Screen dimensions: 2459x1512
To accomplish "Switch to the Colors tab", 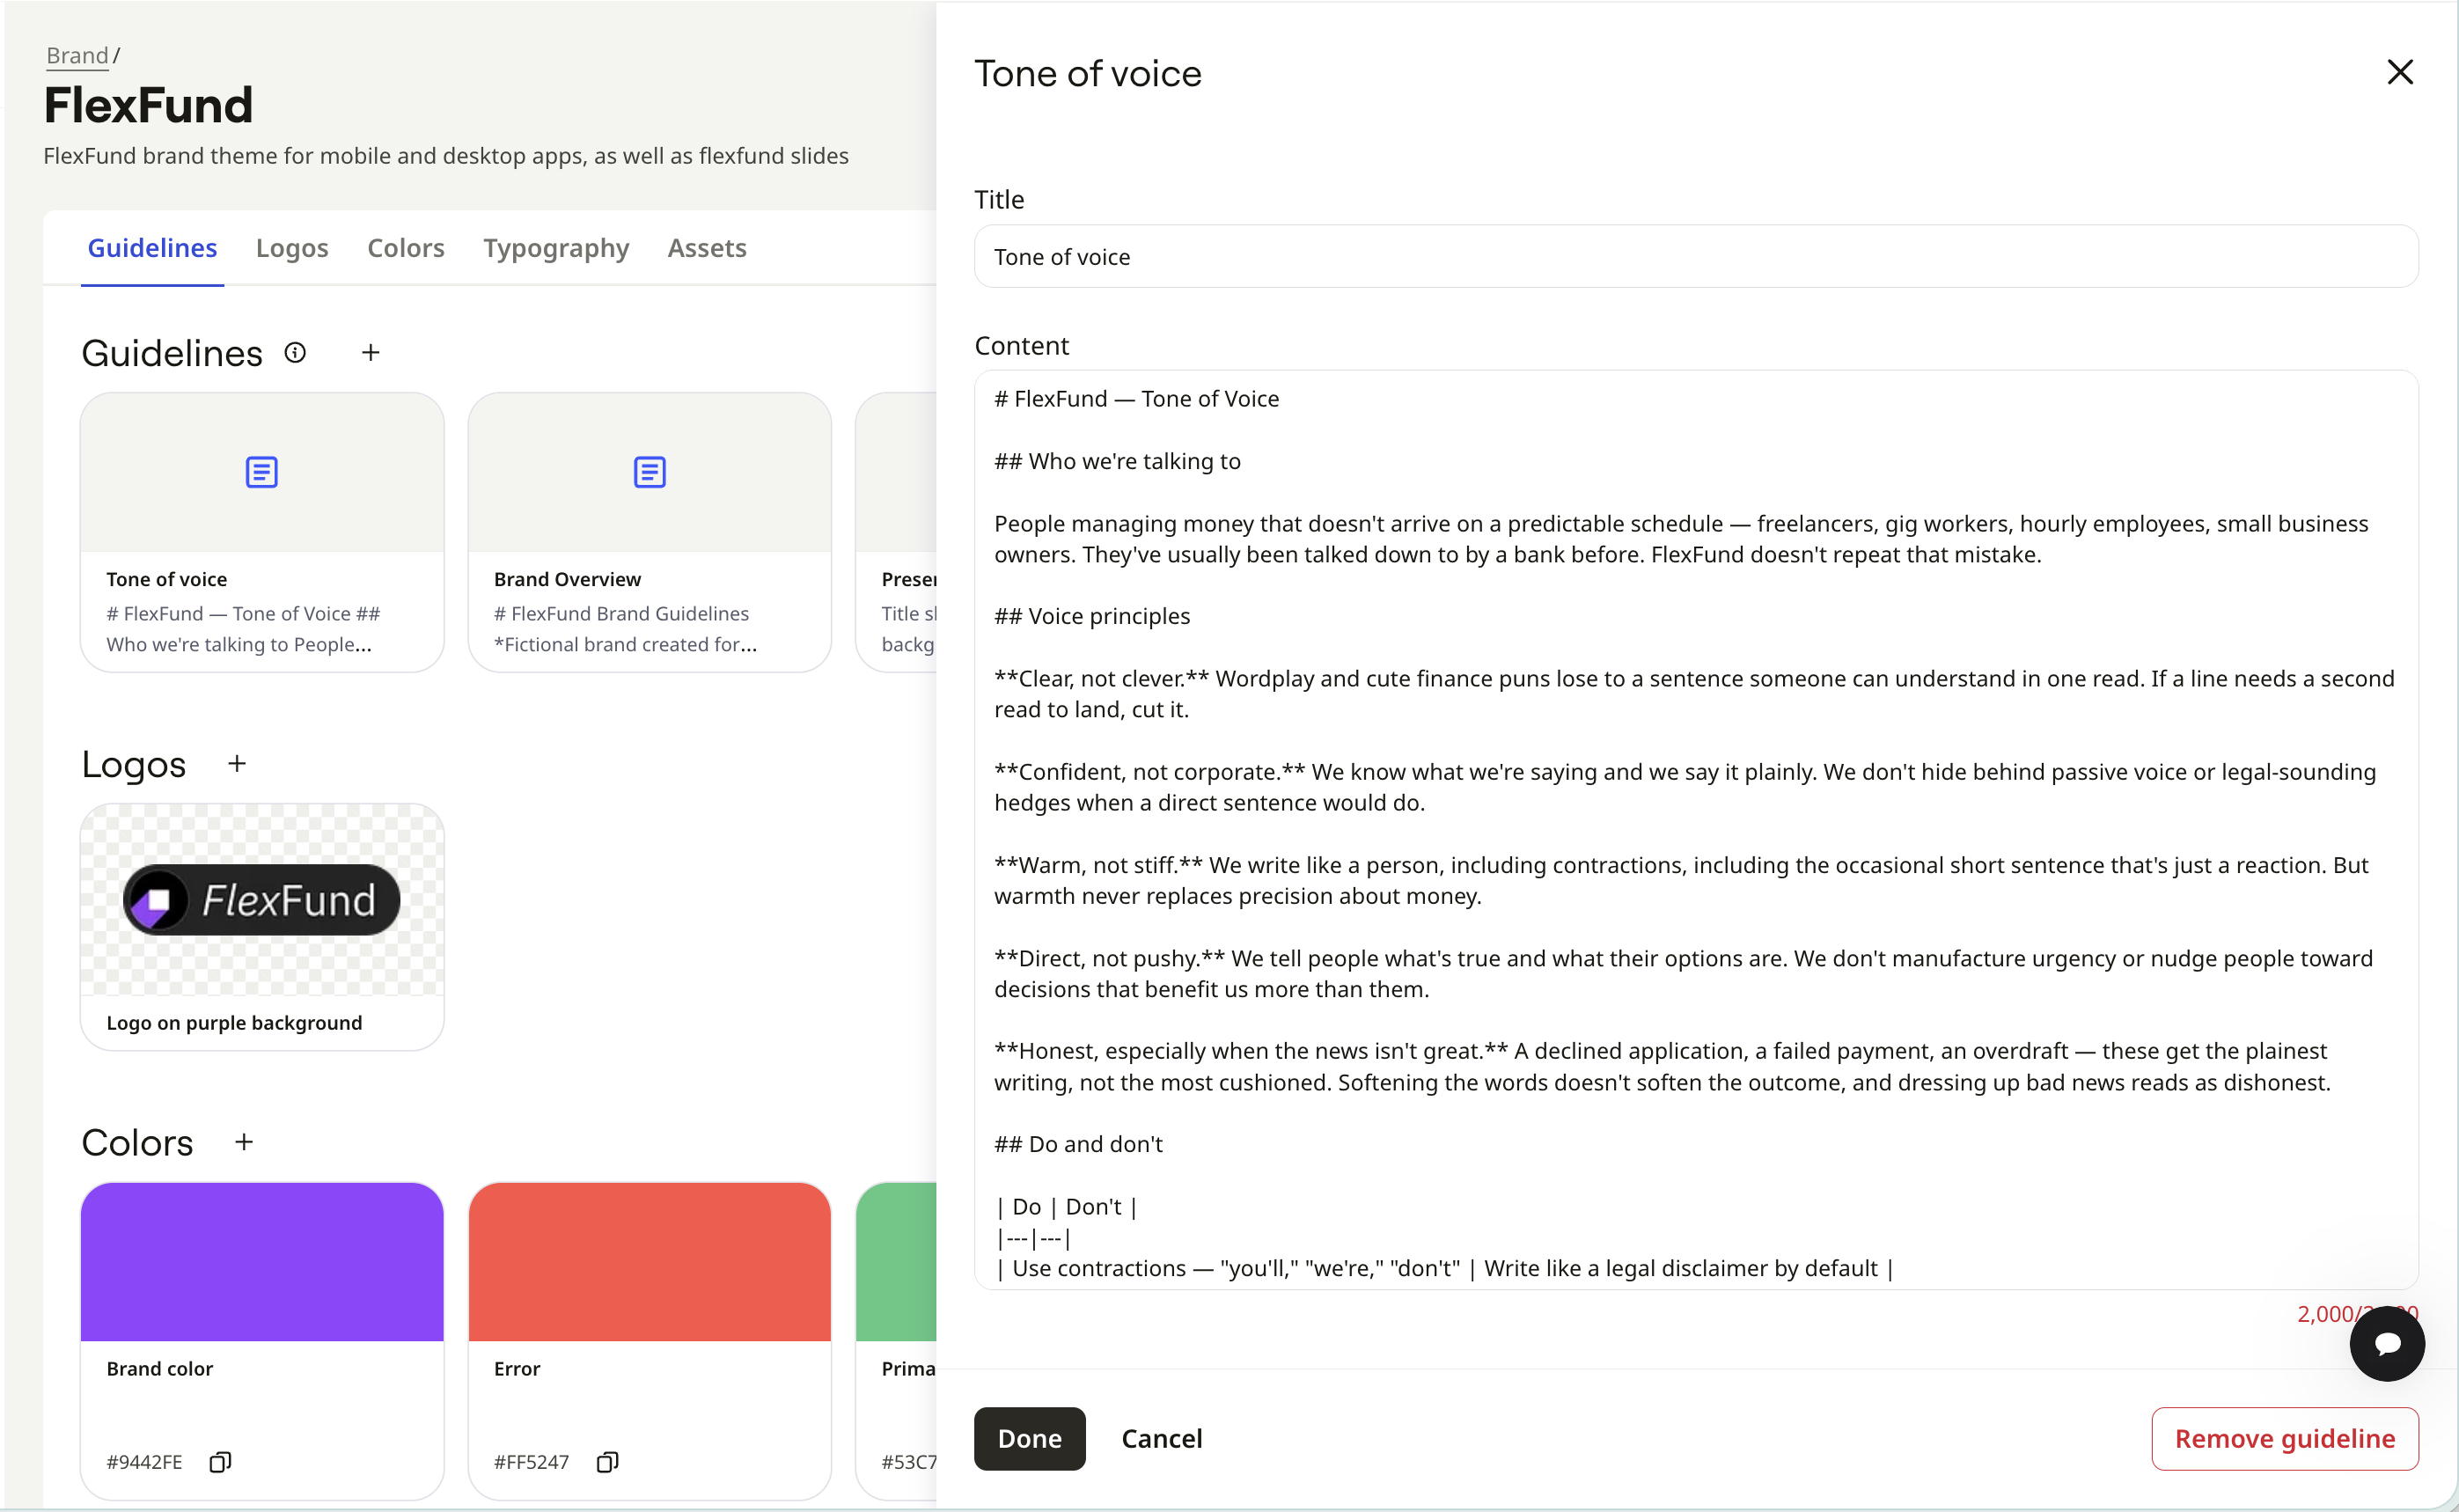I will coord(406,248).
